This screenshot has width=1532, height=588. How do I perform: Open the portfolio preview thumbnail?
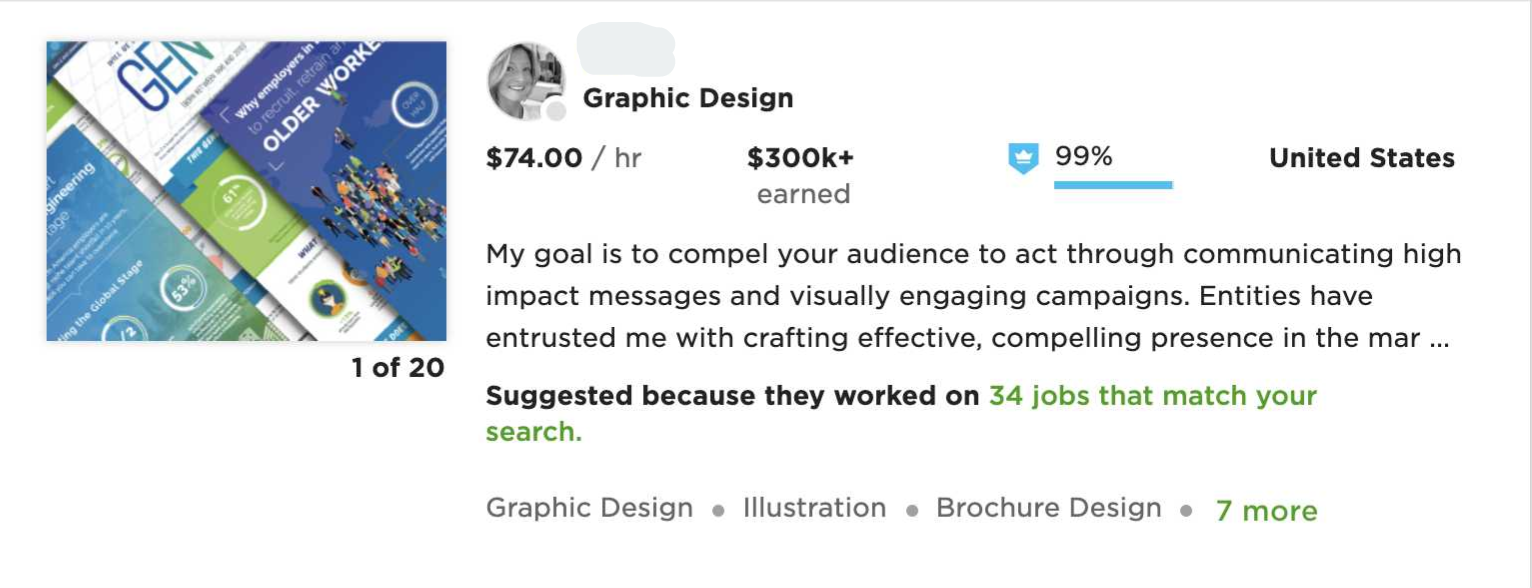[x=246, y=191]
